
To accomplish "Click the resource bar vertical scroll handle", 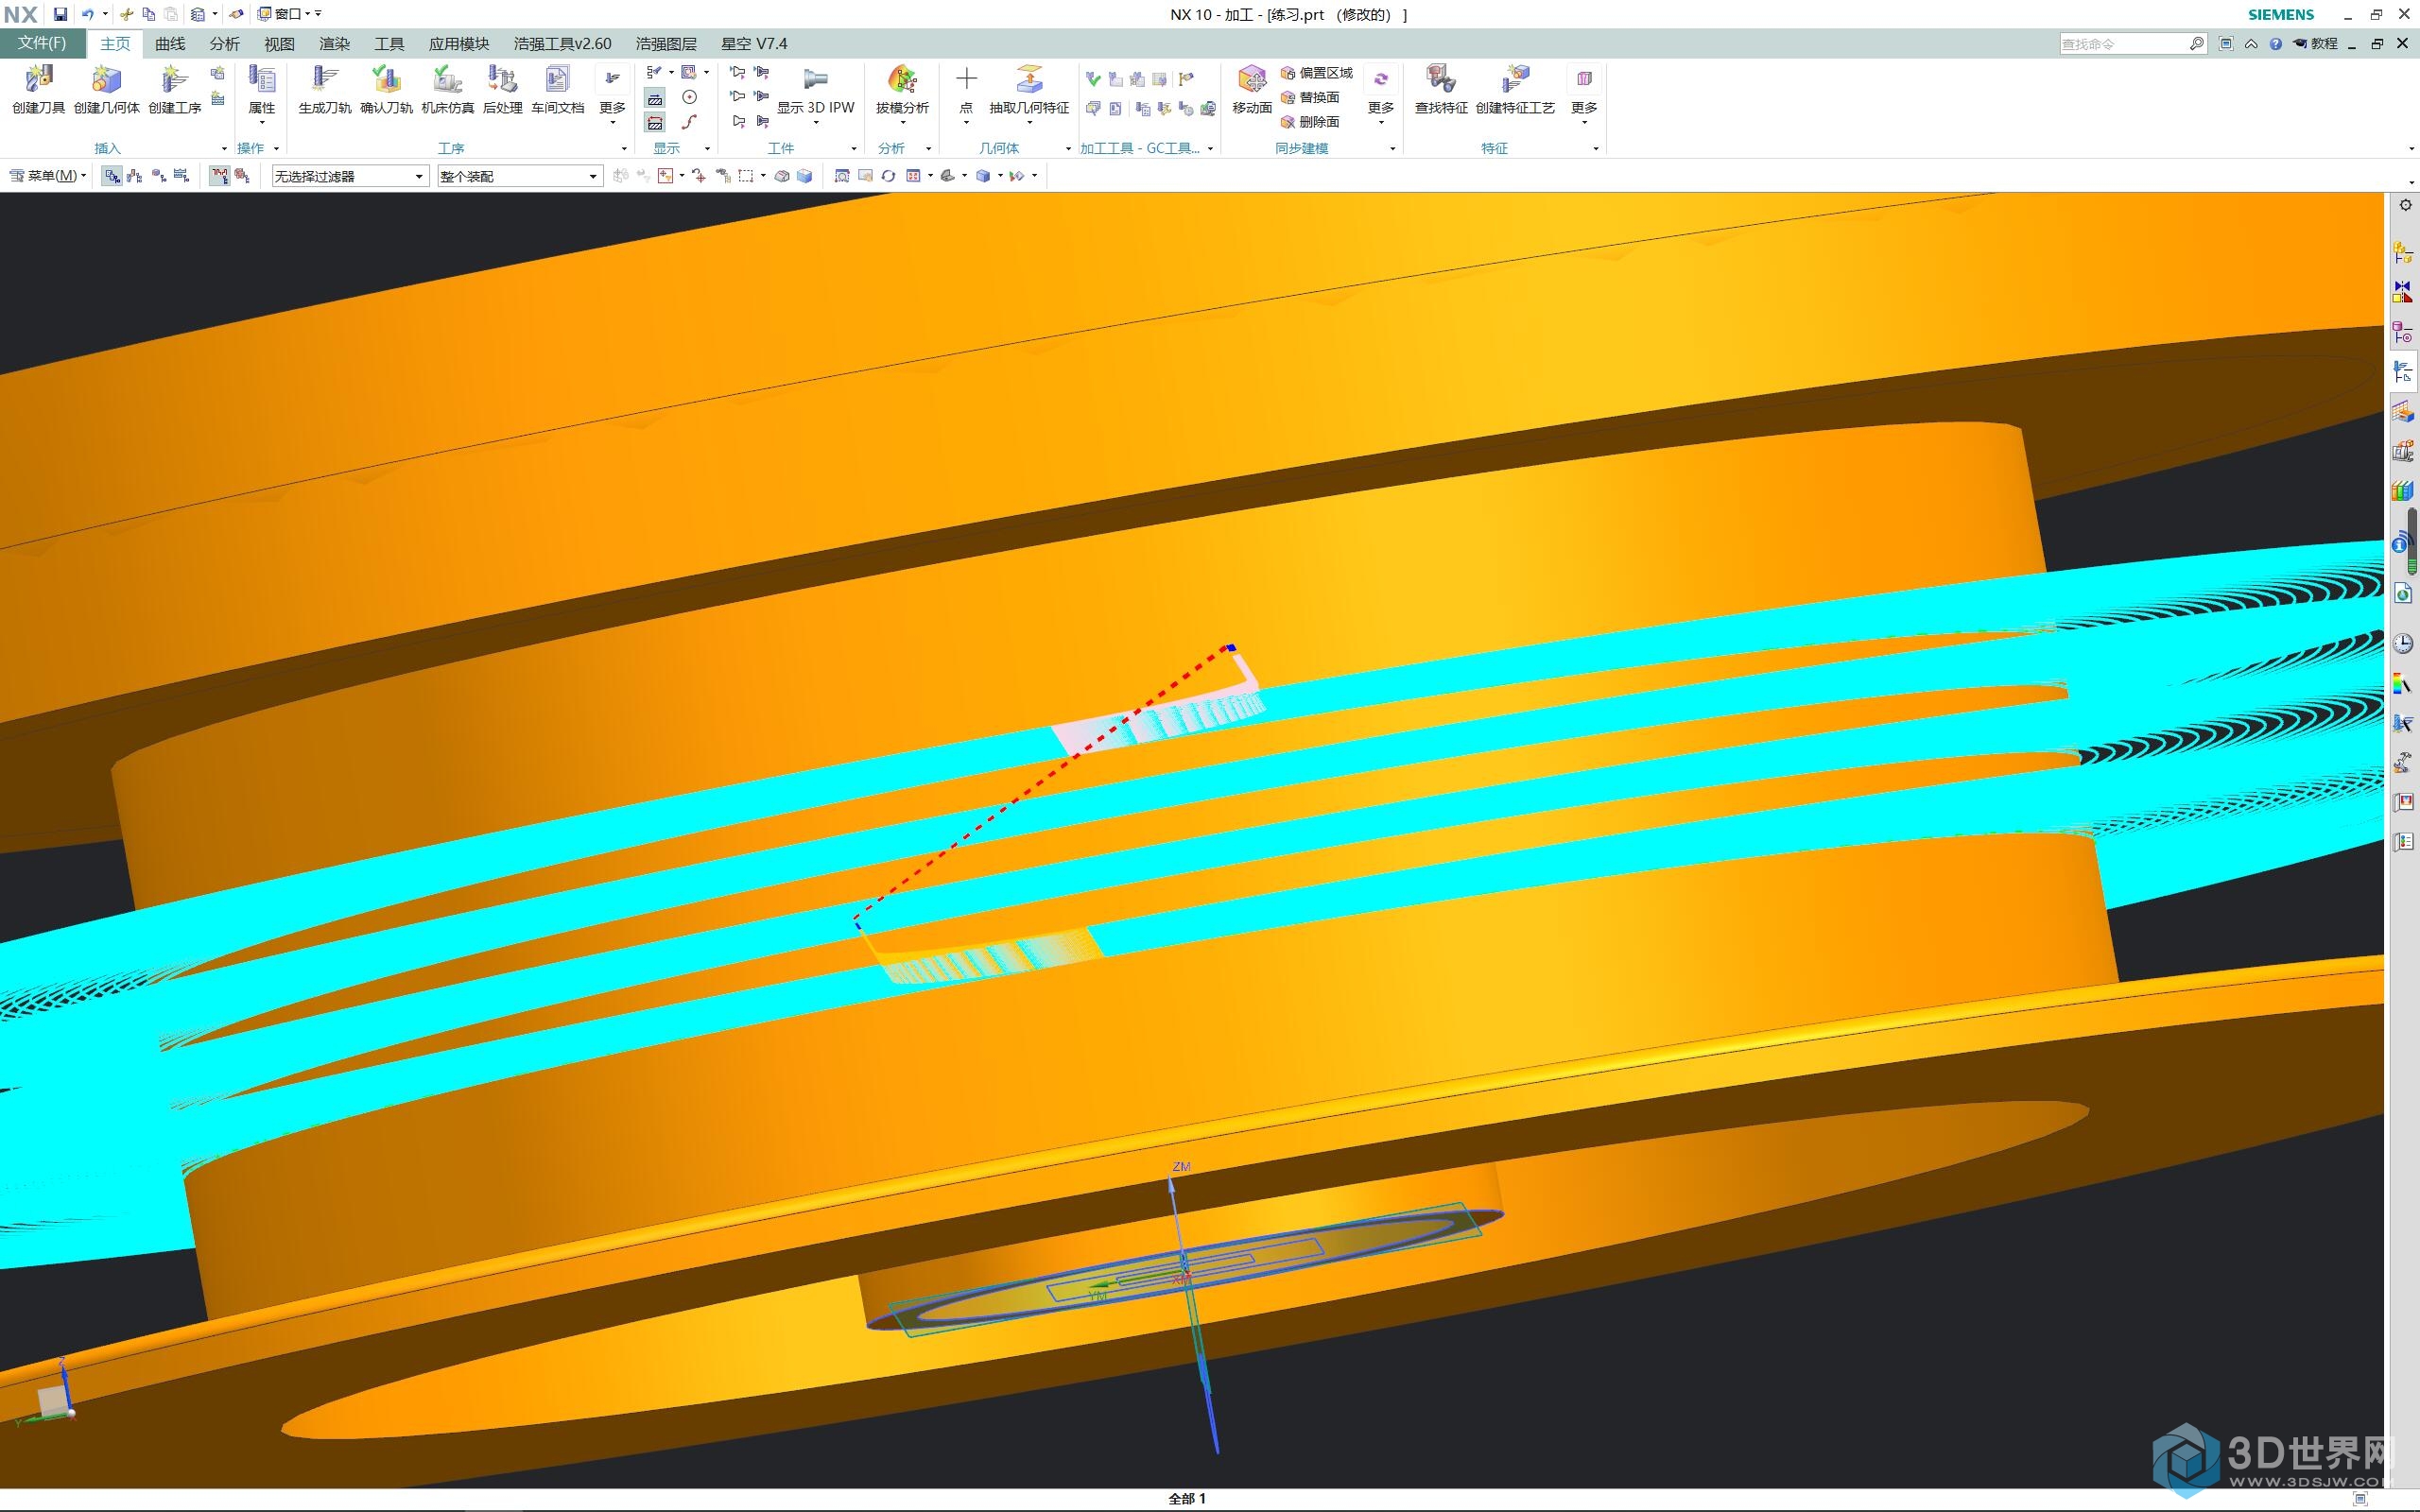I will tap(2413, 540).
